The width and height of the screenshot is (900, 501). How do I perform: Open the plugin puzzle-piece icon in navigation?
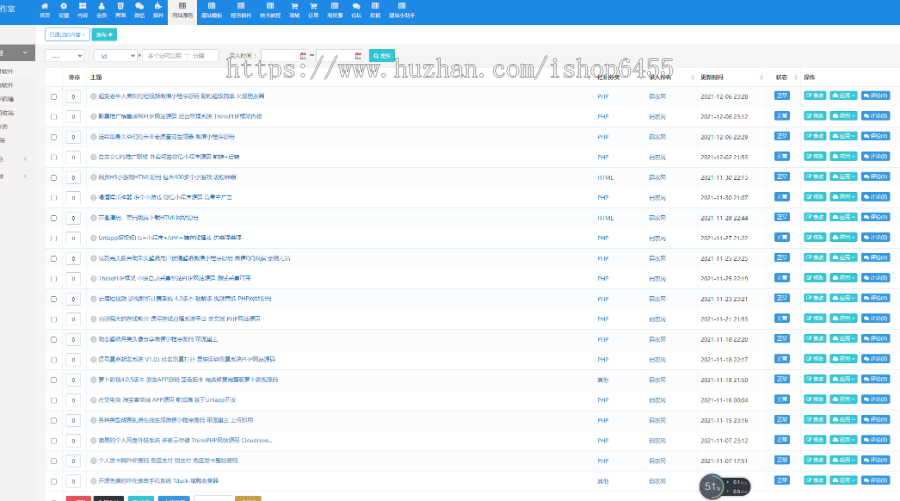[158, 10]
